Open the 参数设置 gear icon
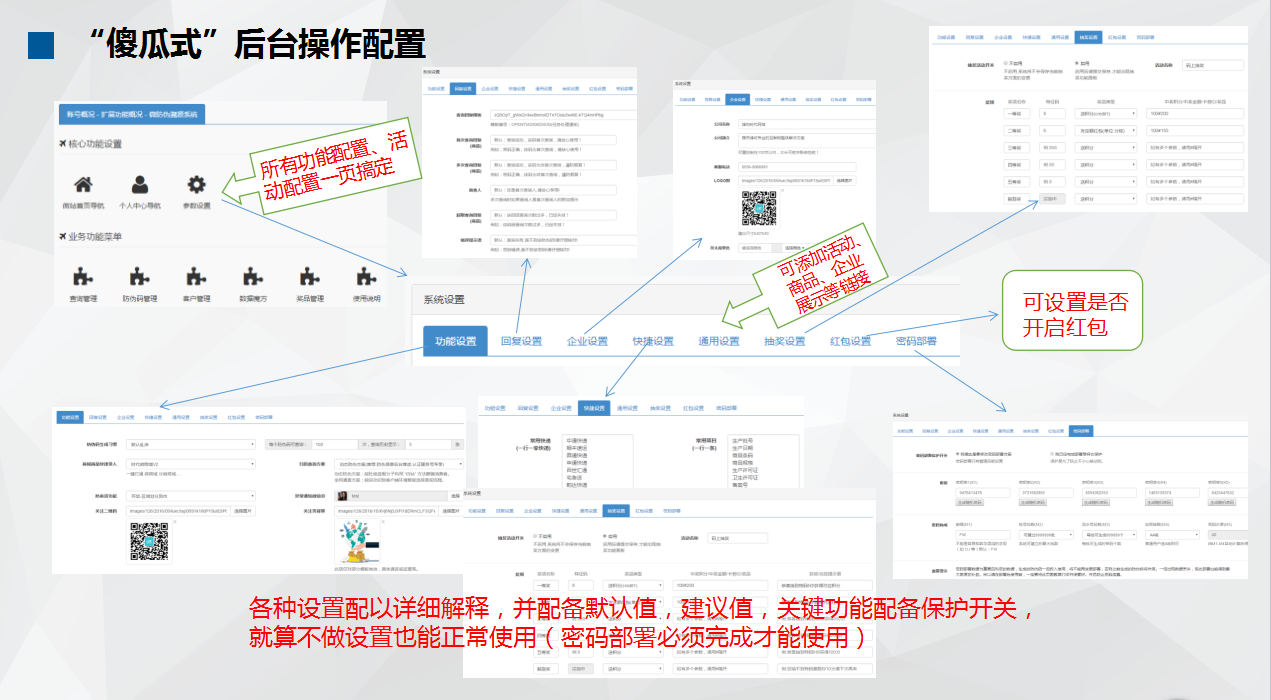Viewport: 1271px width, 700px height. (x=197, y=185)
